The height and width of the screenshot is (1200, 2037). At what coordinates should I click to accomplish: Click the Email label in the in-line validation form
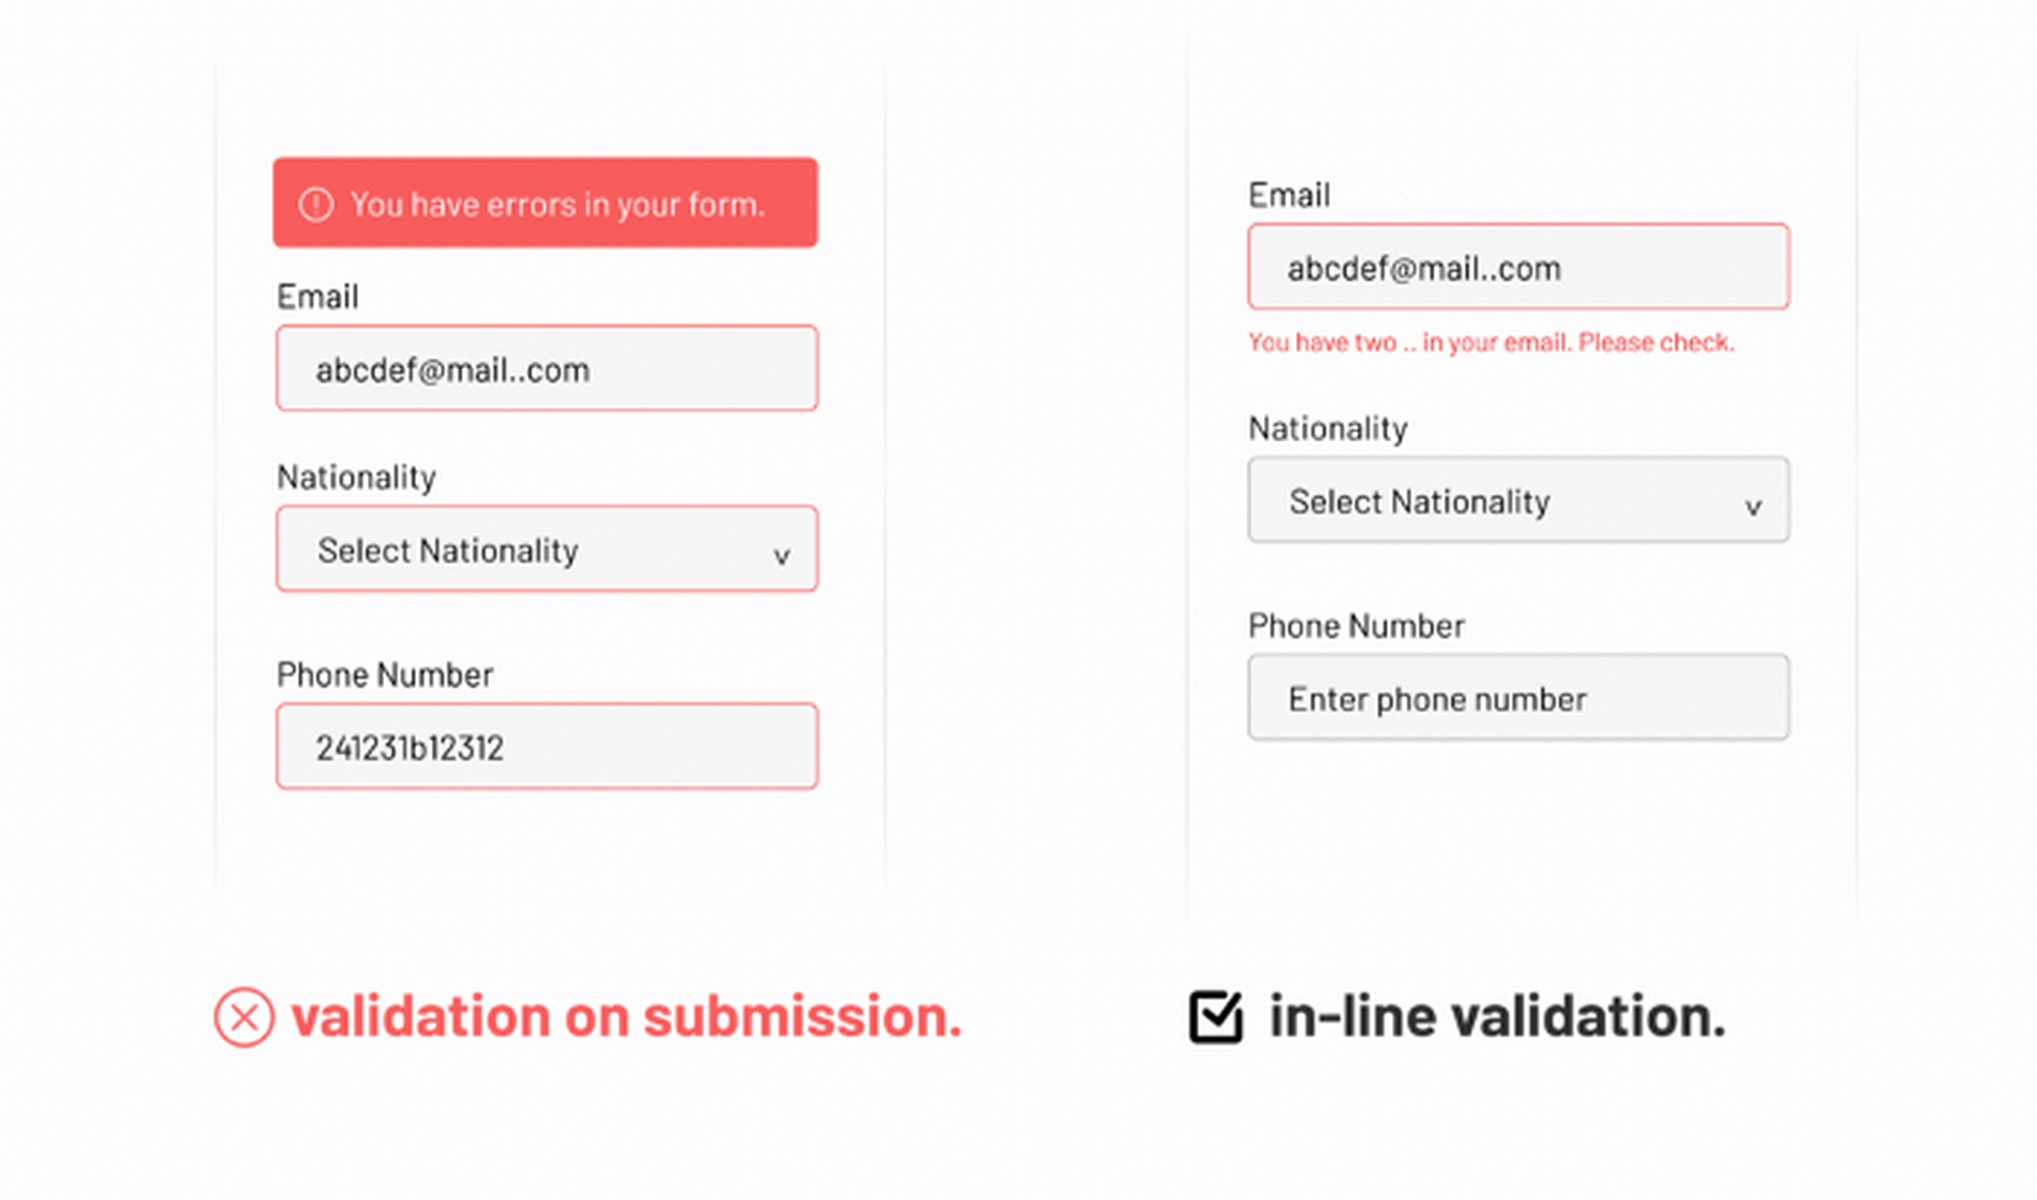(x=1288, y=195)
